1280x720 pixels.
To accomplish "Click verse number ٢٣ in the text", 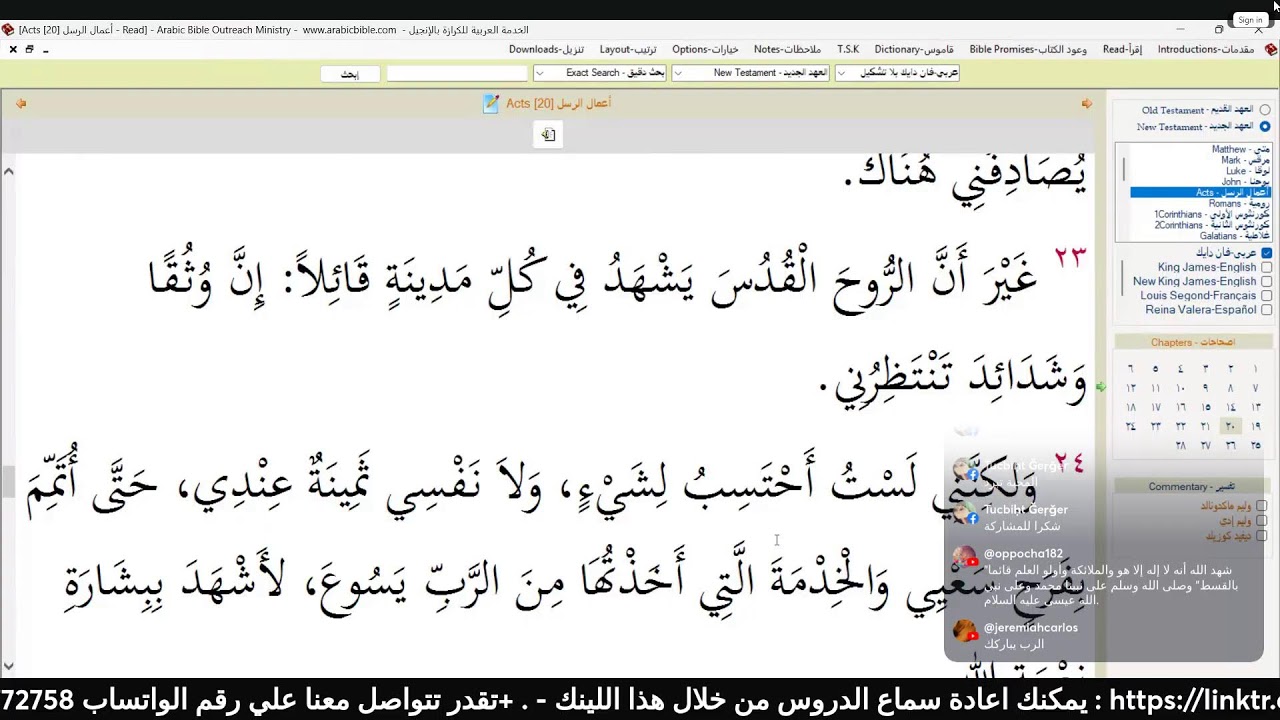I will (1069, 257).
